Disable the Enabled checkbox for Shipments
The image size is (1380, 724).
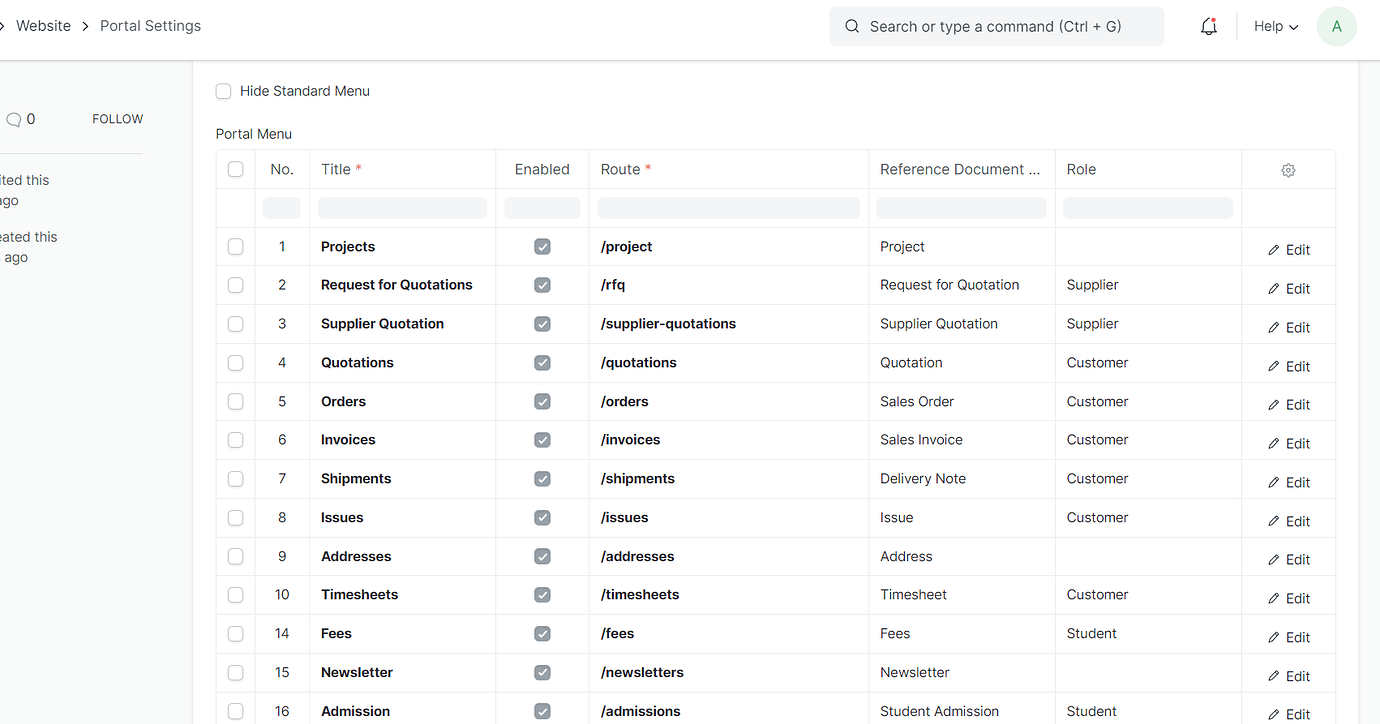(542, 478)
